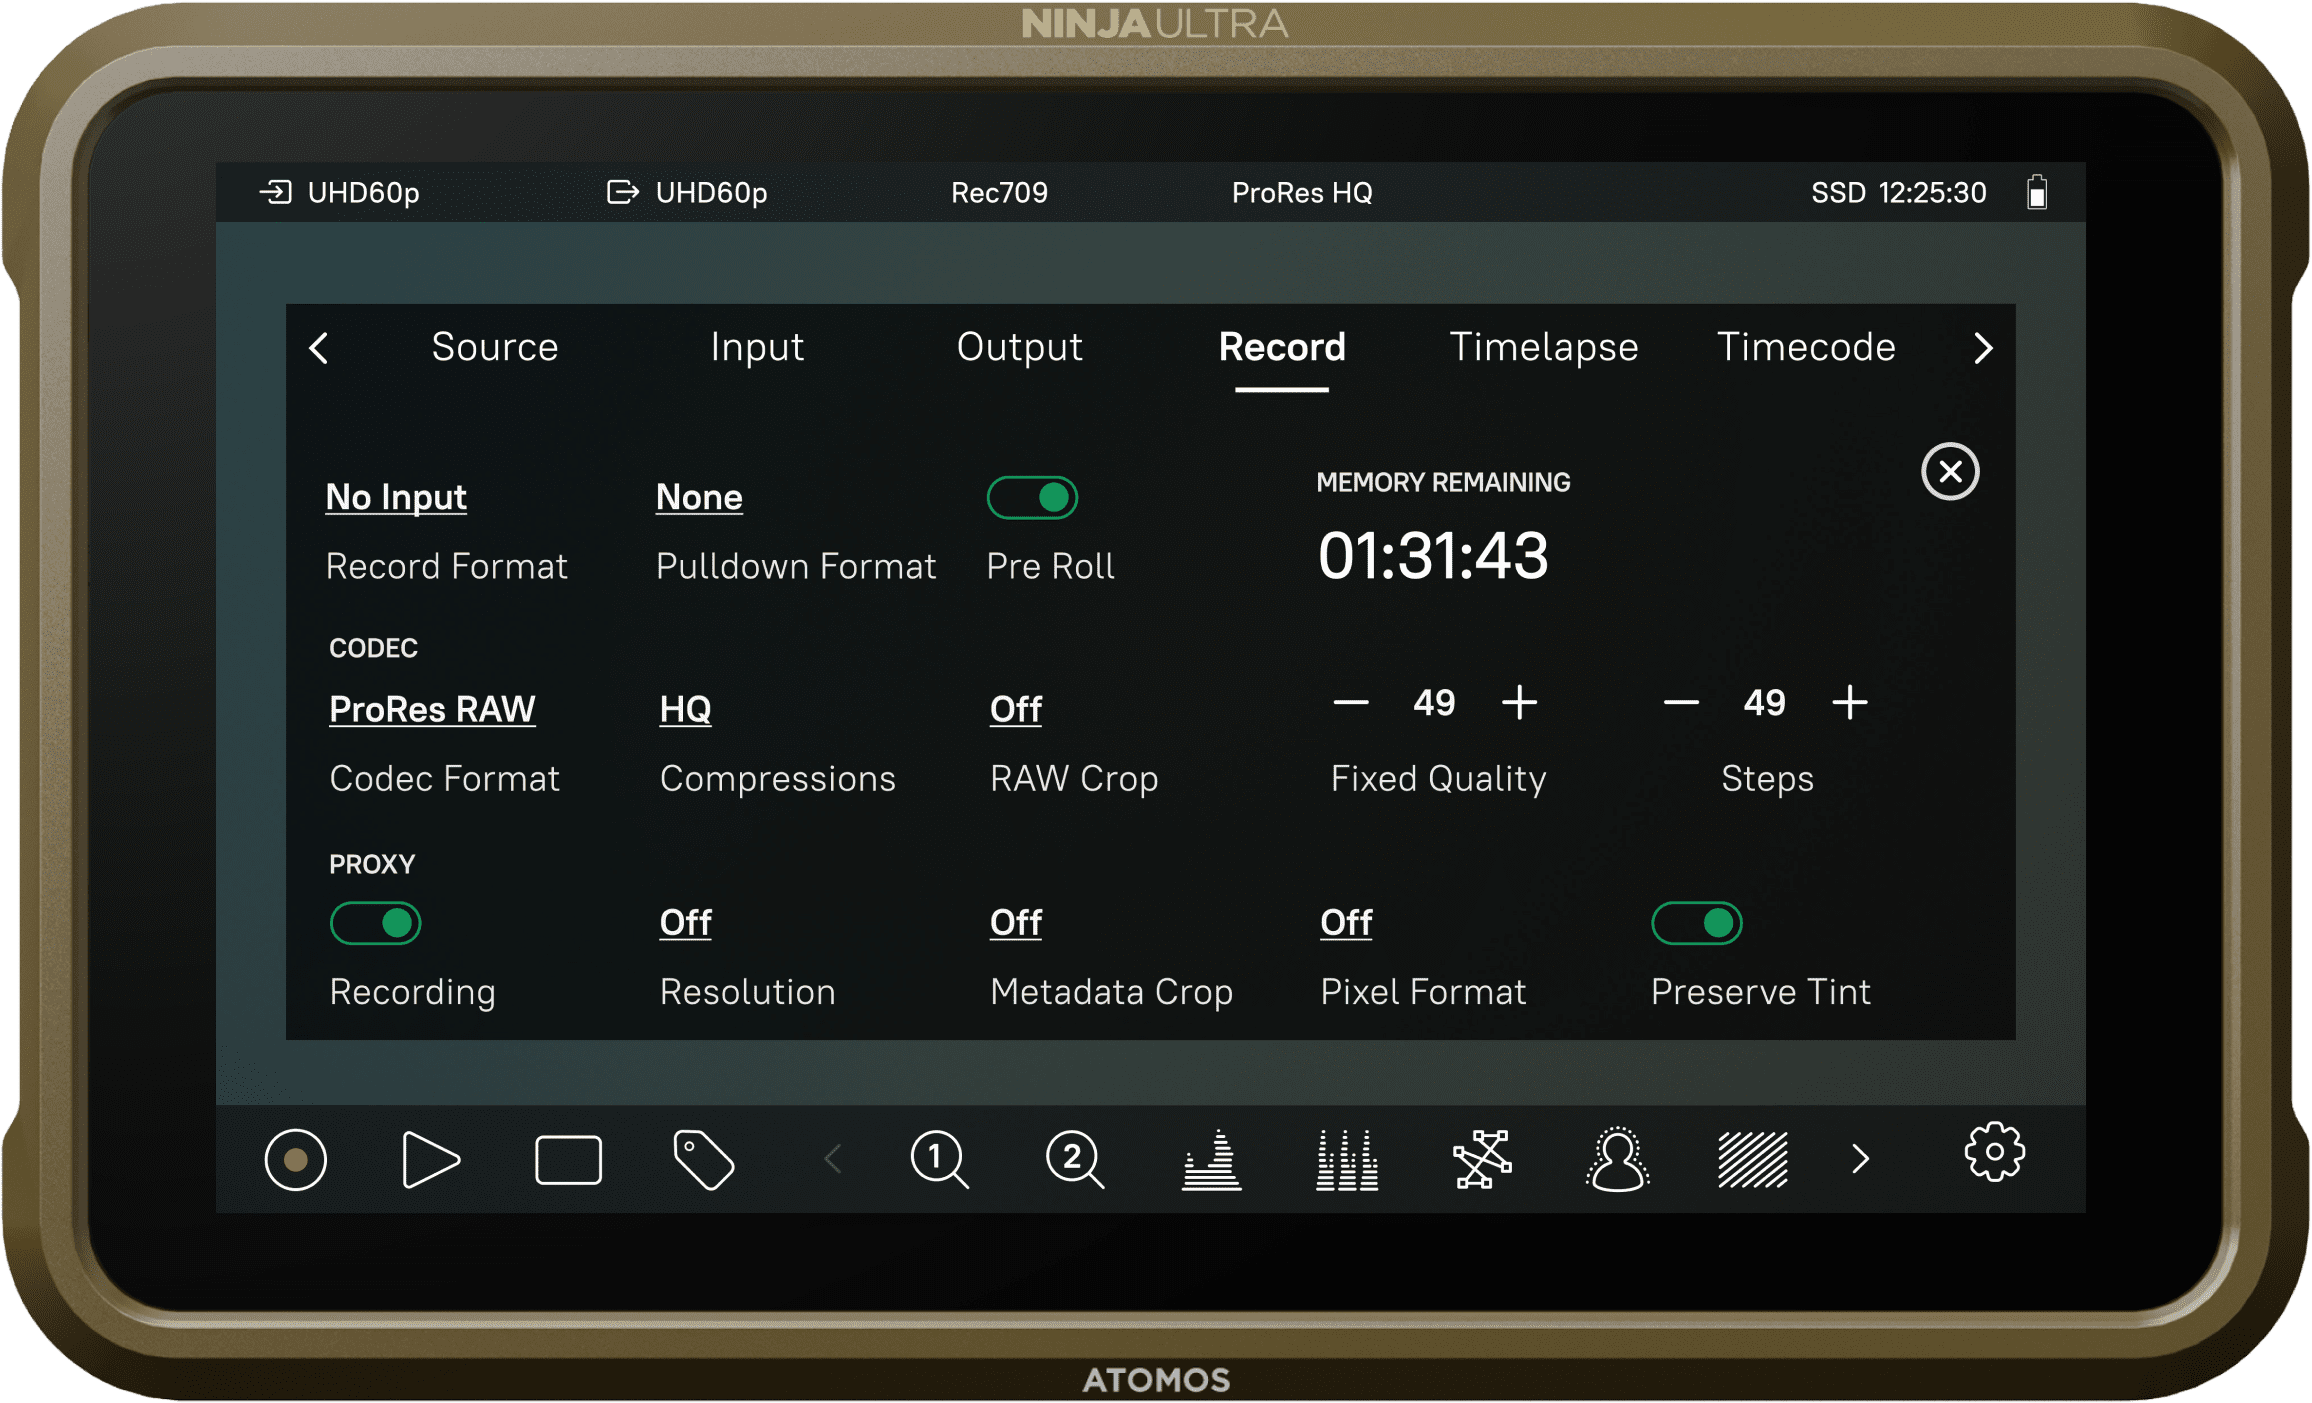
Task: Change proxy Resolution Off setting
Action: (x=685, y=922)
